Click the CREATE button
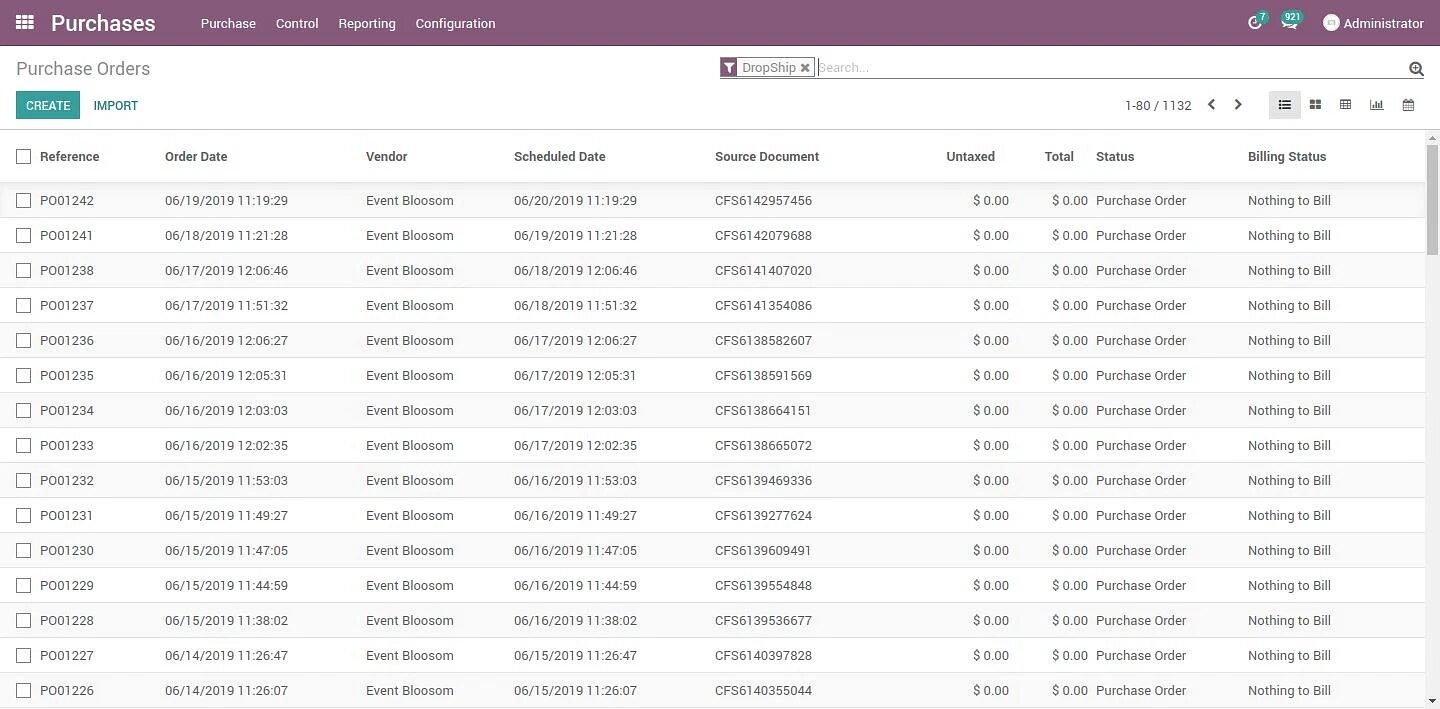 point(47,104)
